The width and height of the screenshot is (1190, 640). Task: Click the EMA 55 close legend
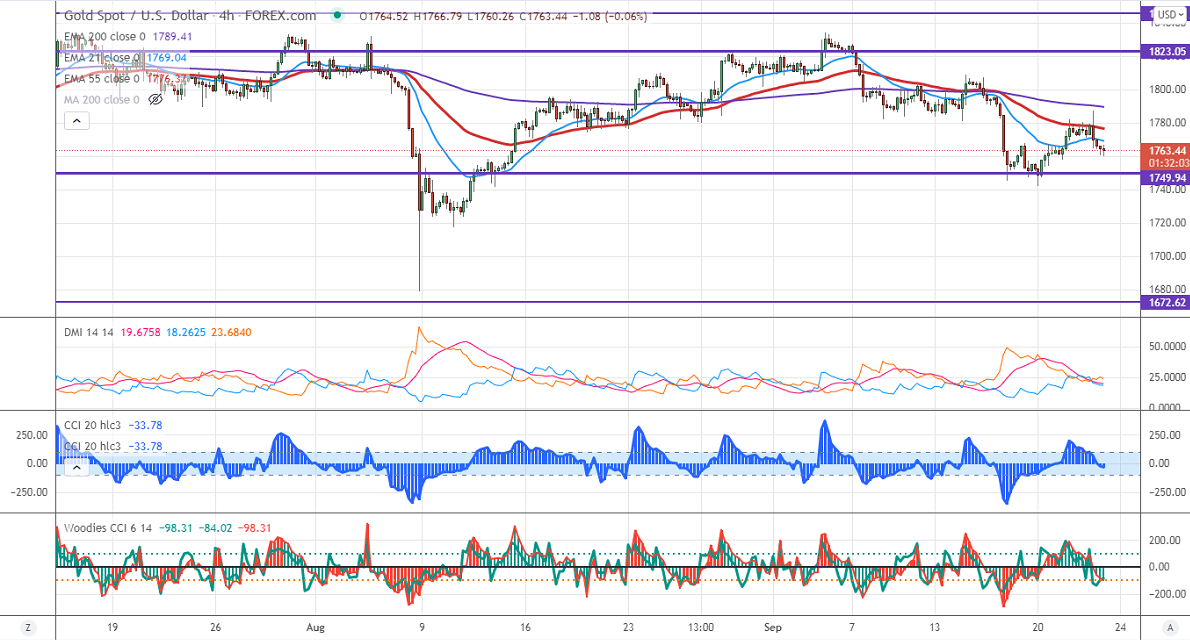(x=102, y=79)
